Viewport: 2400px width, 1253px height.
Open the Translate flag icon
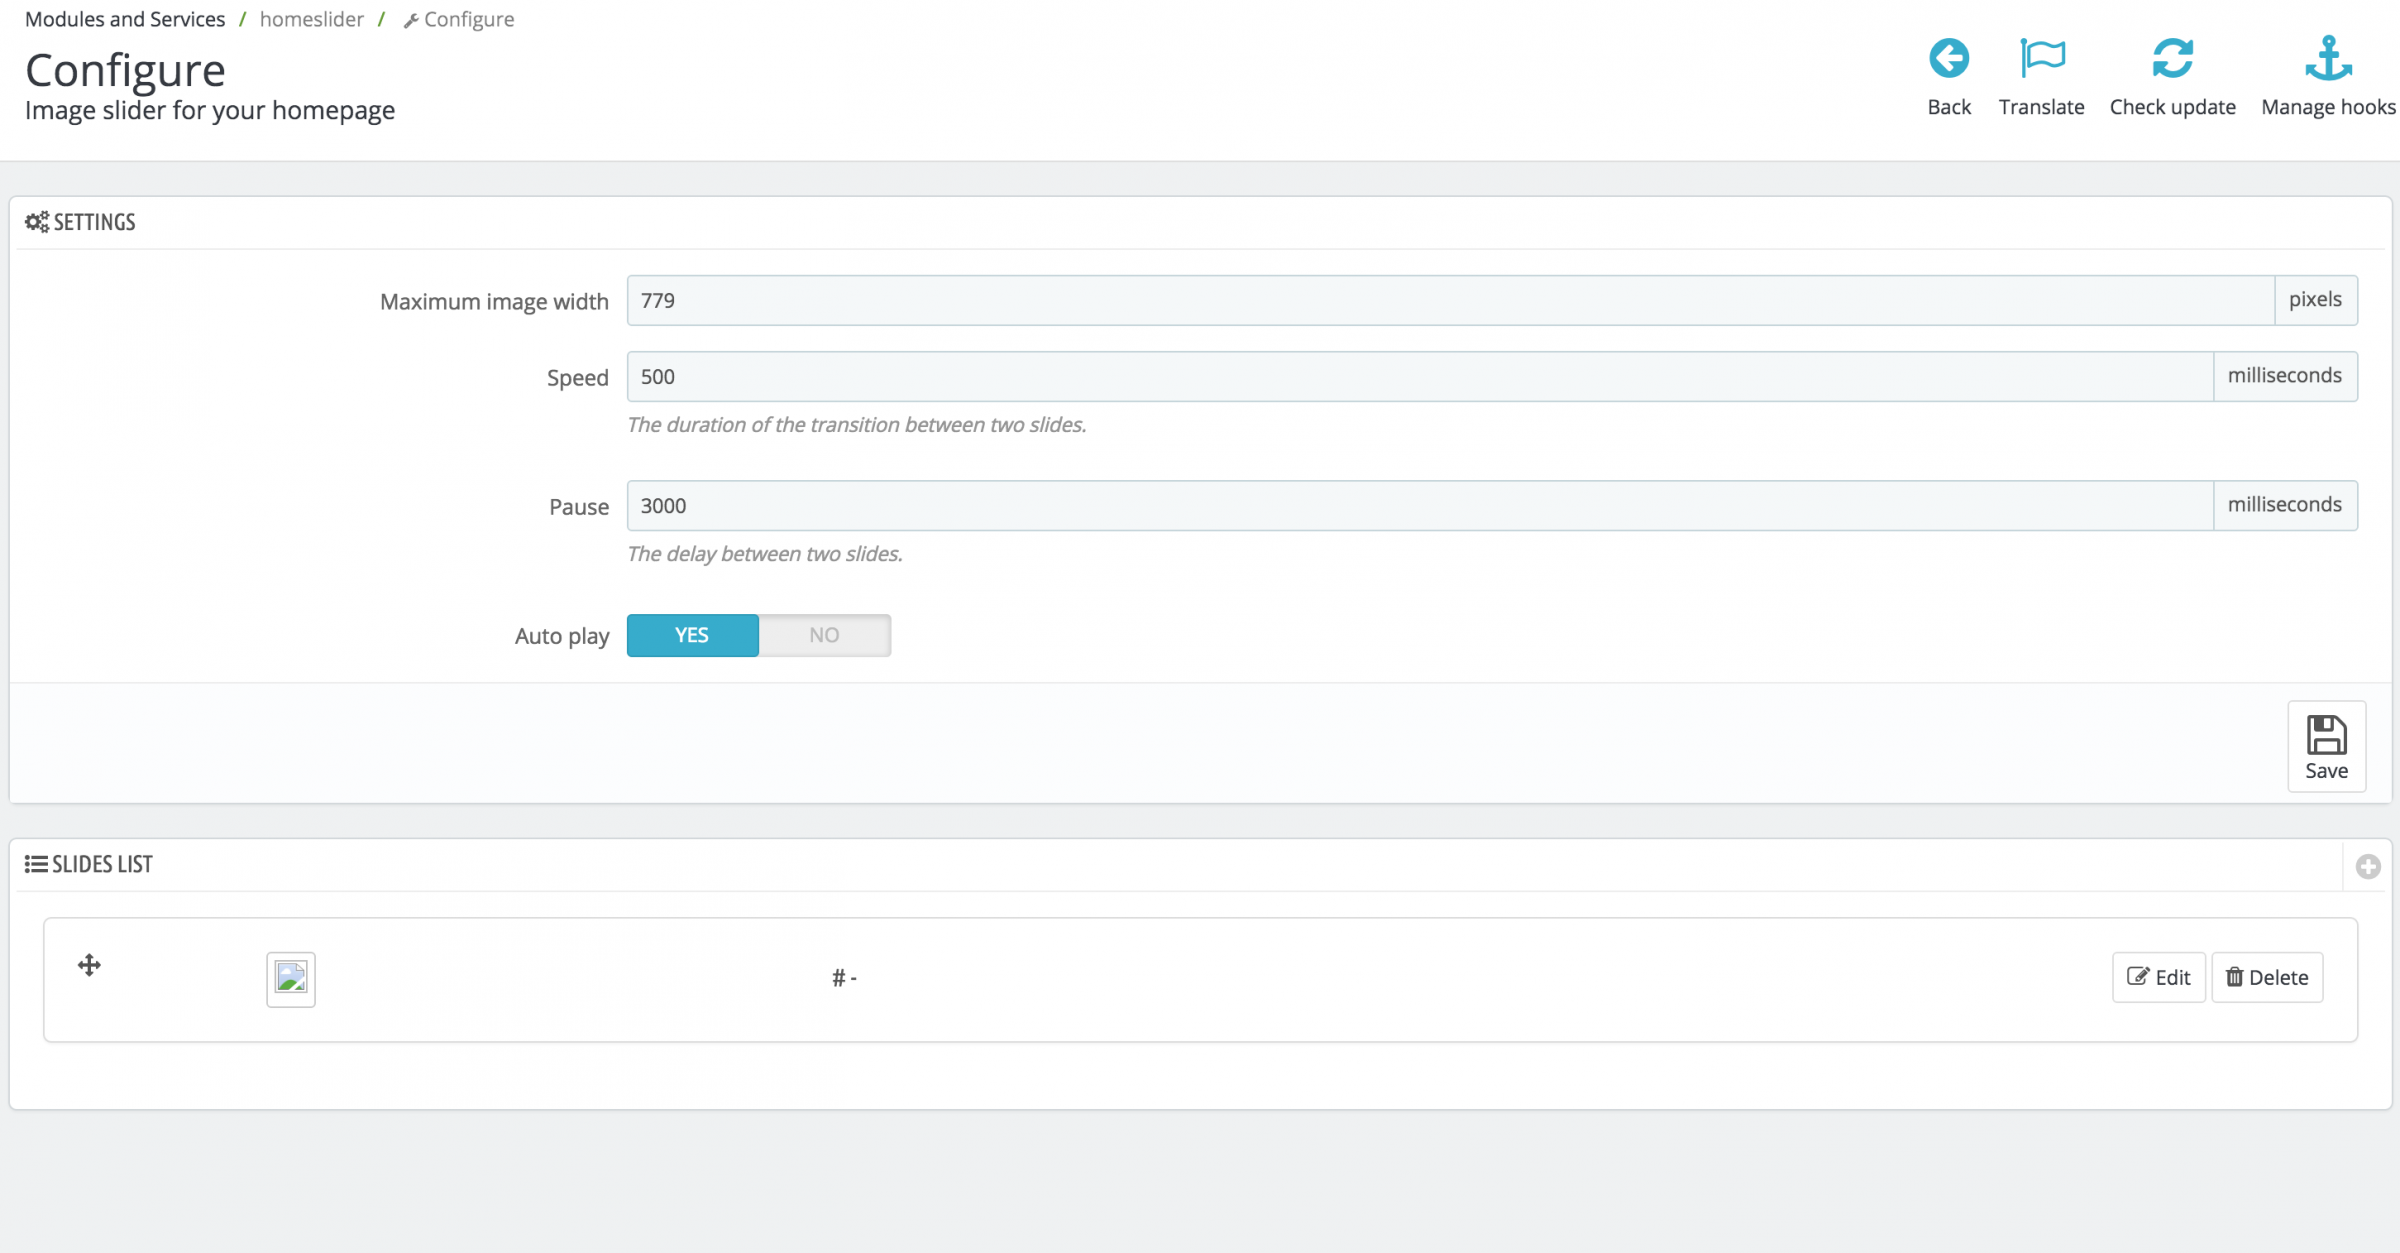click(x=2041, y=58)
